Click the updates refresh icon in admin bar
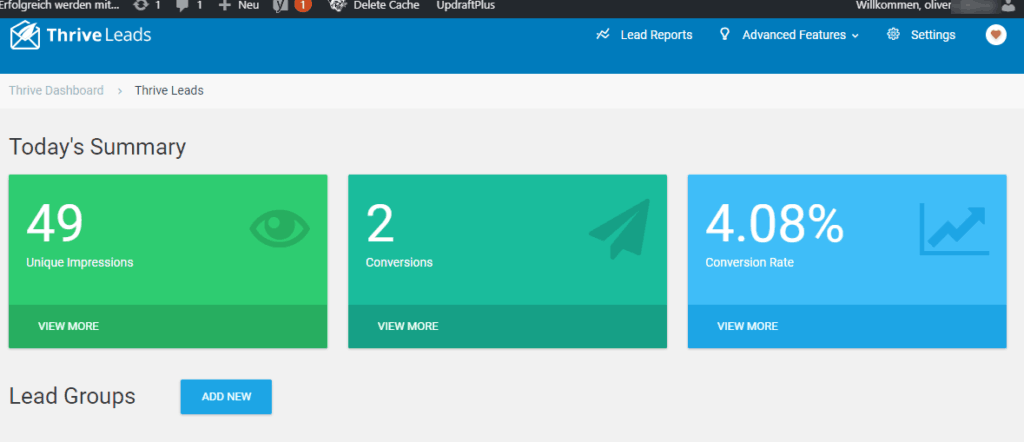The width and height of the screenshot is (1024, 442). coord(140,5)
